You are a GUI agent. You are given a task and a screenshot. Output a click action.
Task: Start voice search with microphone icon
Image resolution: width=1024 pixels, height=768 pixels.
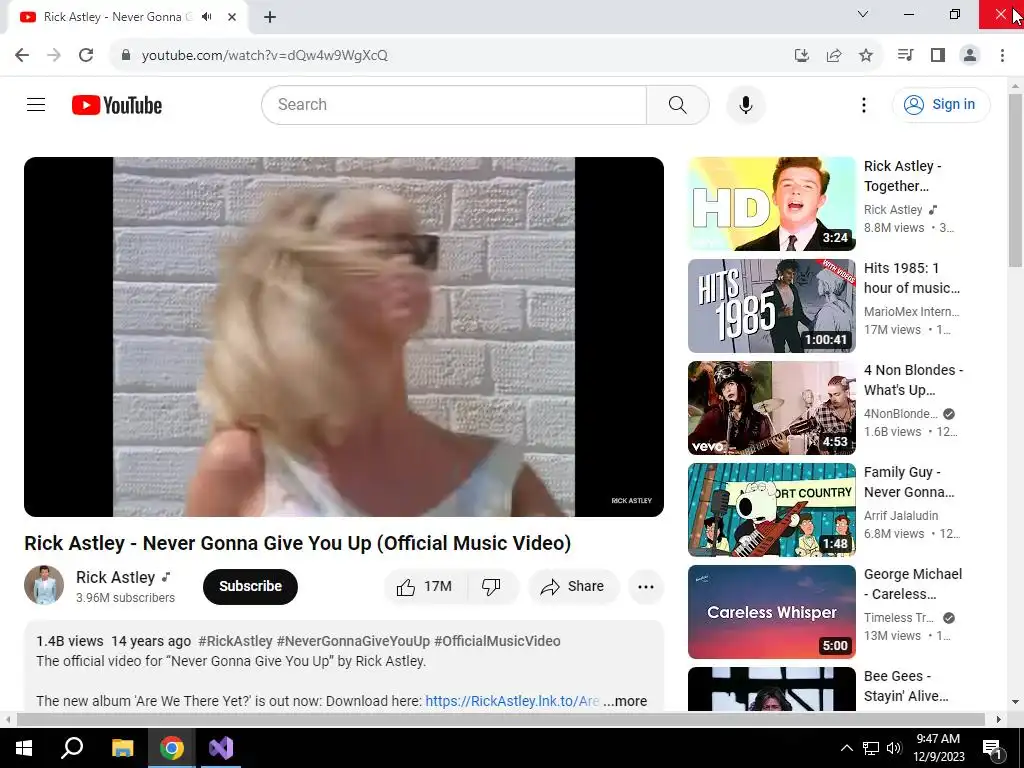(x=745, y=104)
